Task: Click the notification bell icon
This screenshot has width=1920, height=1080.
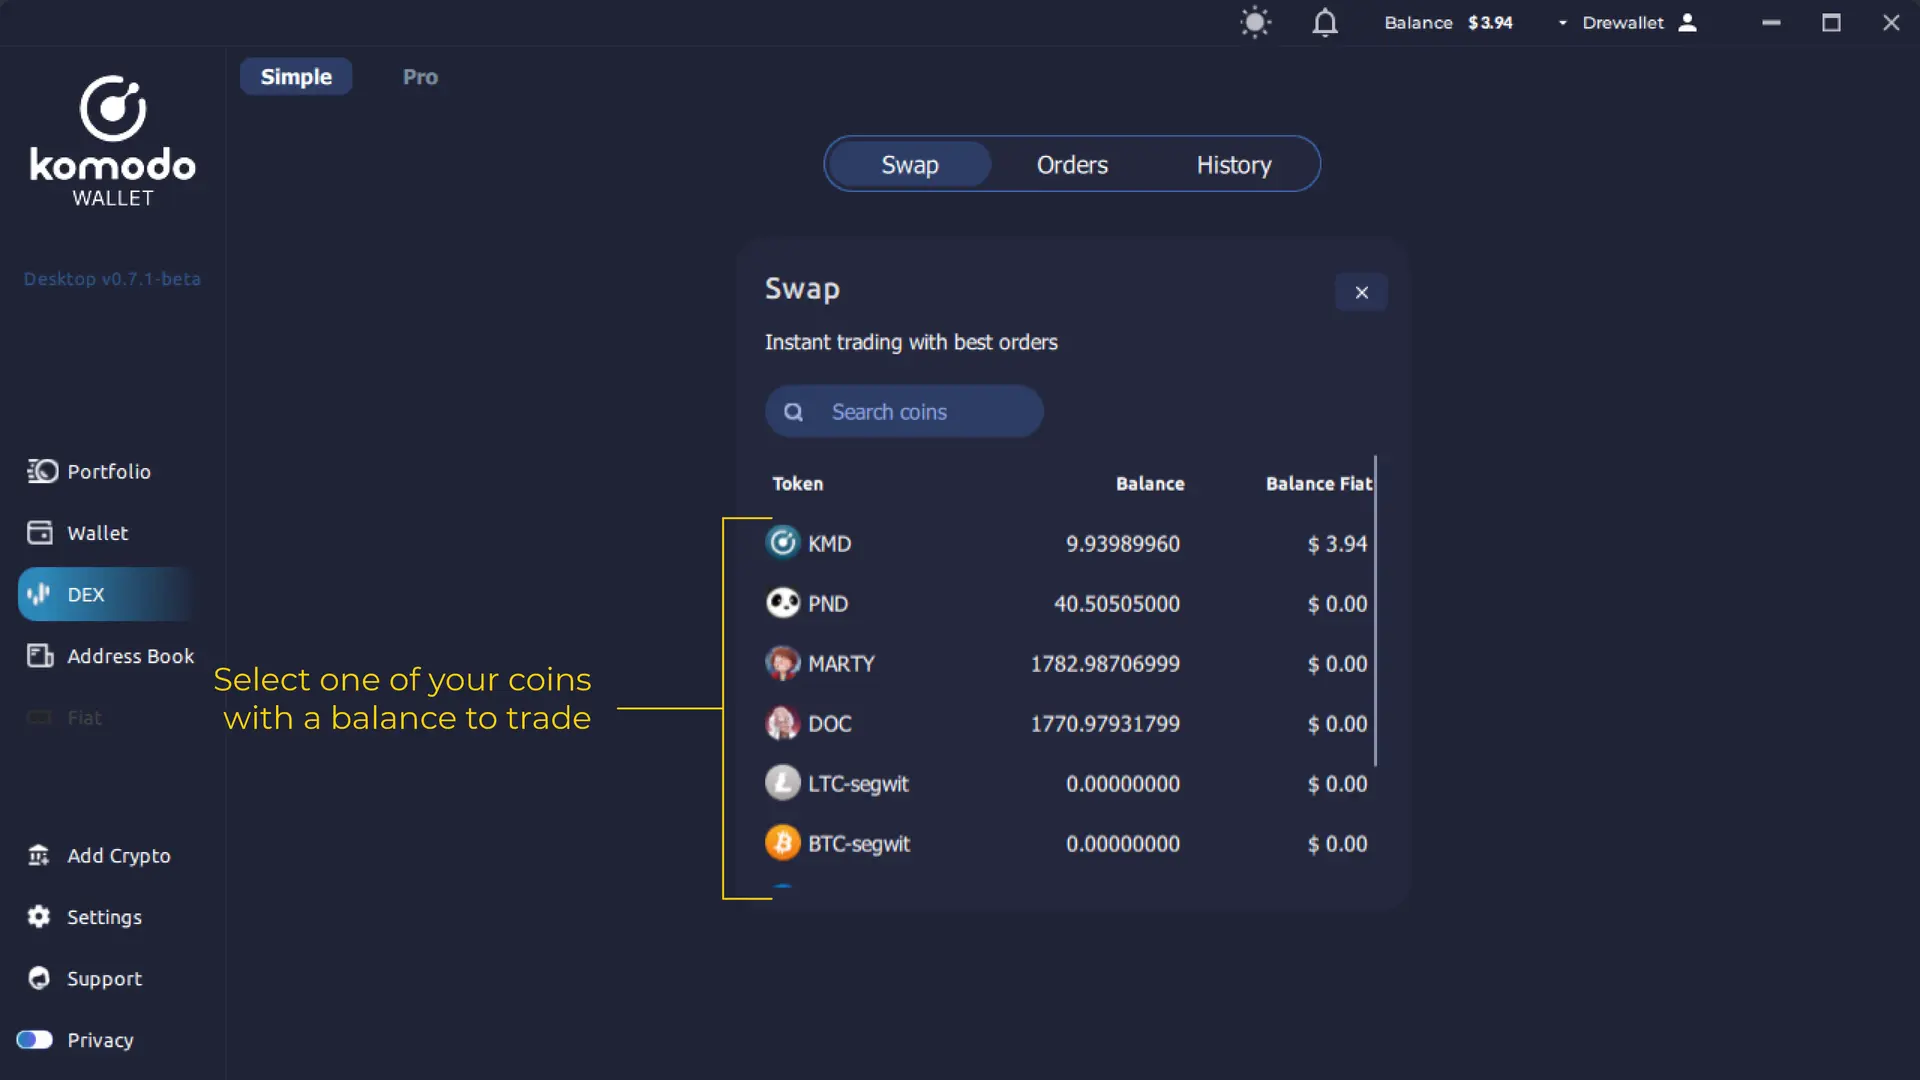Action: pyautogui.click(x=1324, y=22)
